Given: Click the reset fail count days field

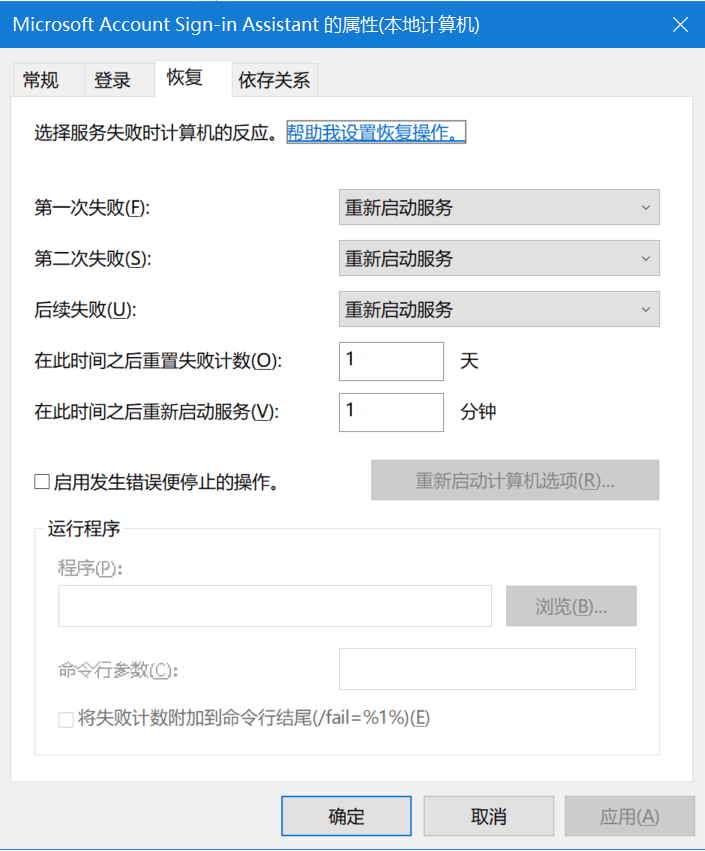Looking at the screenshot, I should coord(391,361).
